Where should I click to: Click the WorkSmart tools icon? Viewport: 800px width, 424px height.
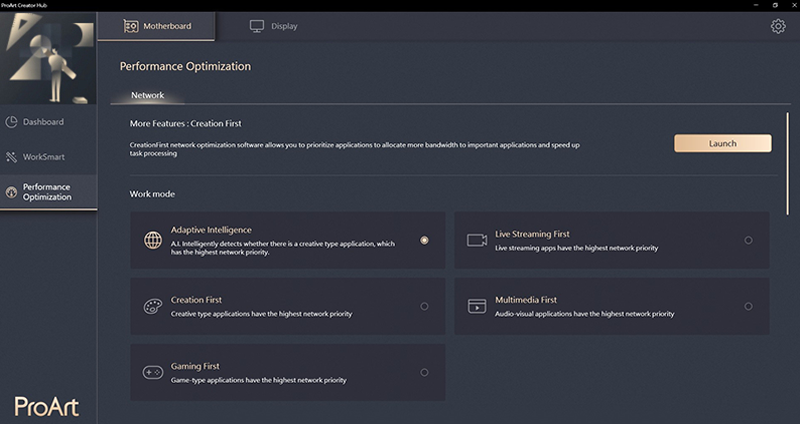click(x=11, y=157)
